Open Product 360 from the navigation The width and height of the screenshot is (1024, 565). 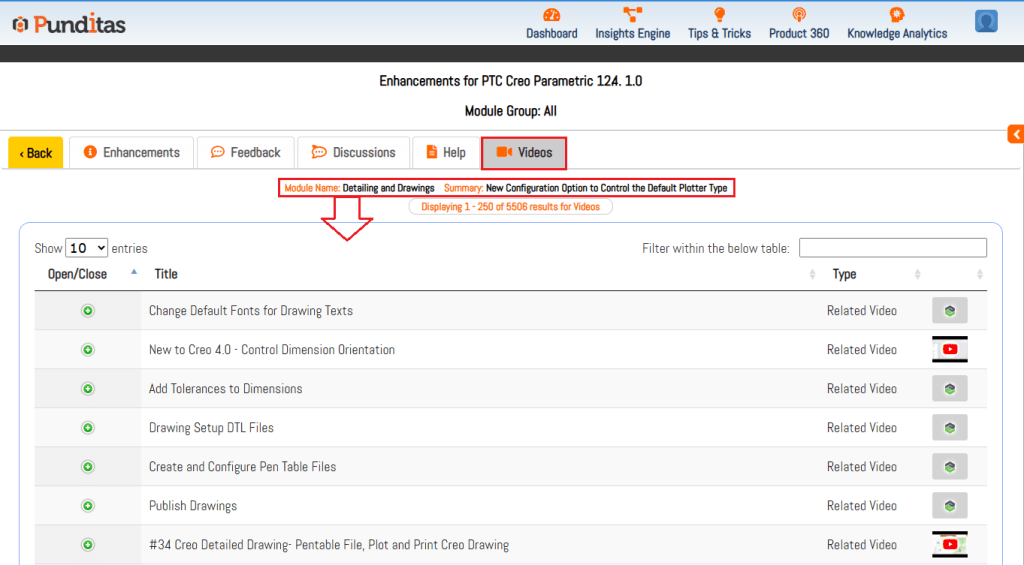click(798, 15)
